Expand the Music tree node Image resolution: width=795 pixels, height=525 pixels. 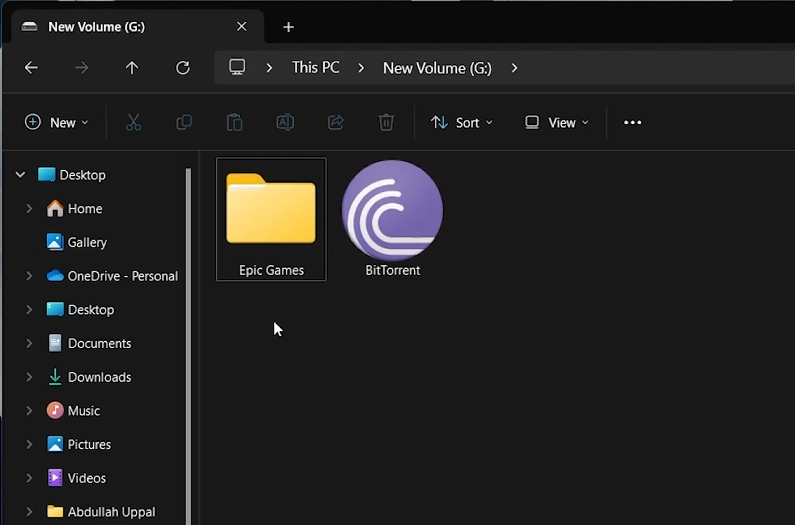coord(29,410)
